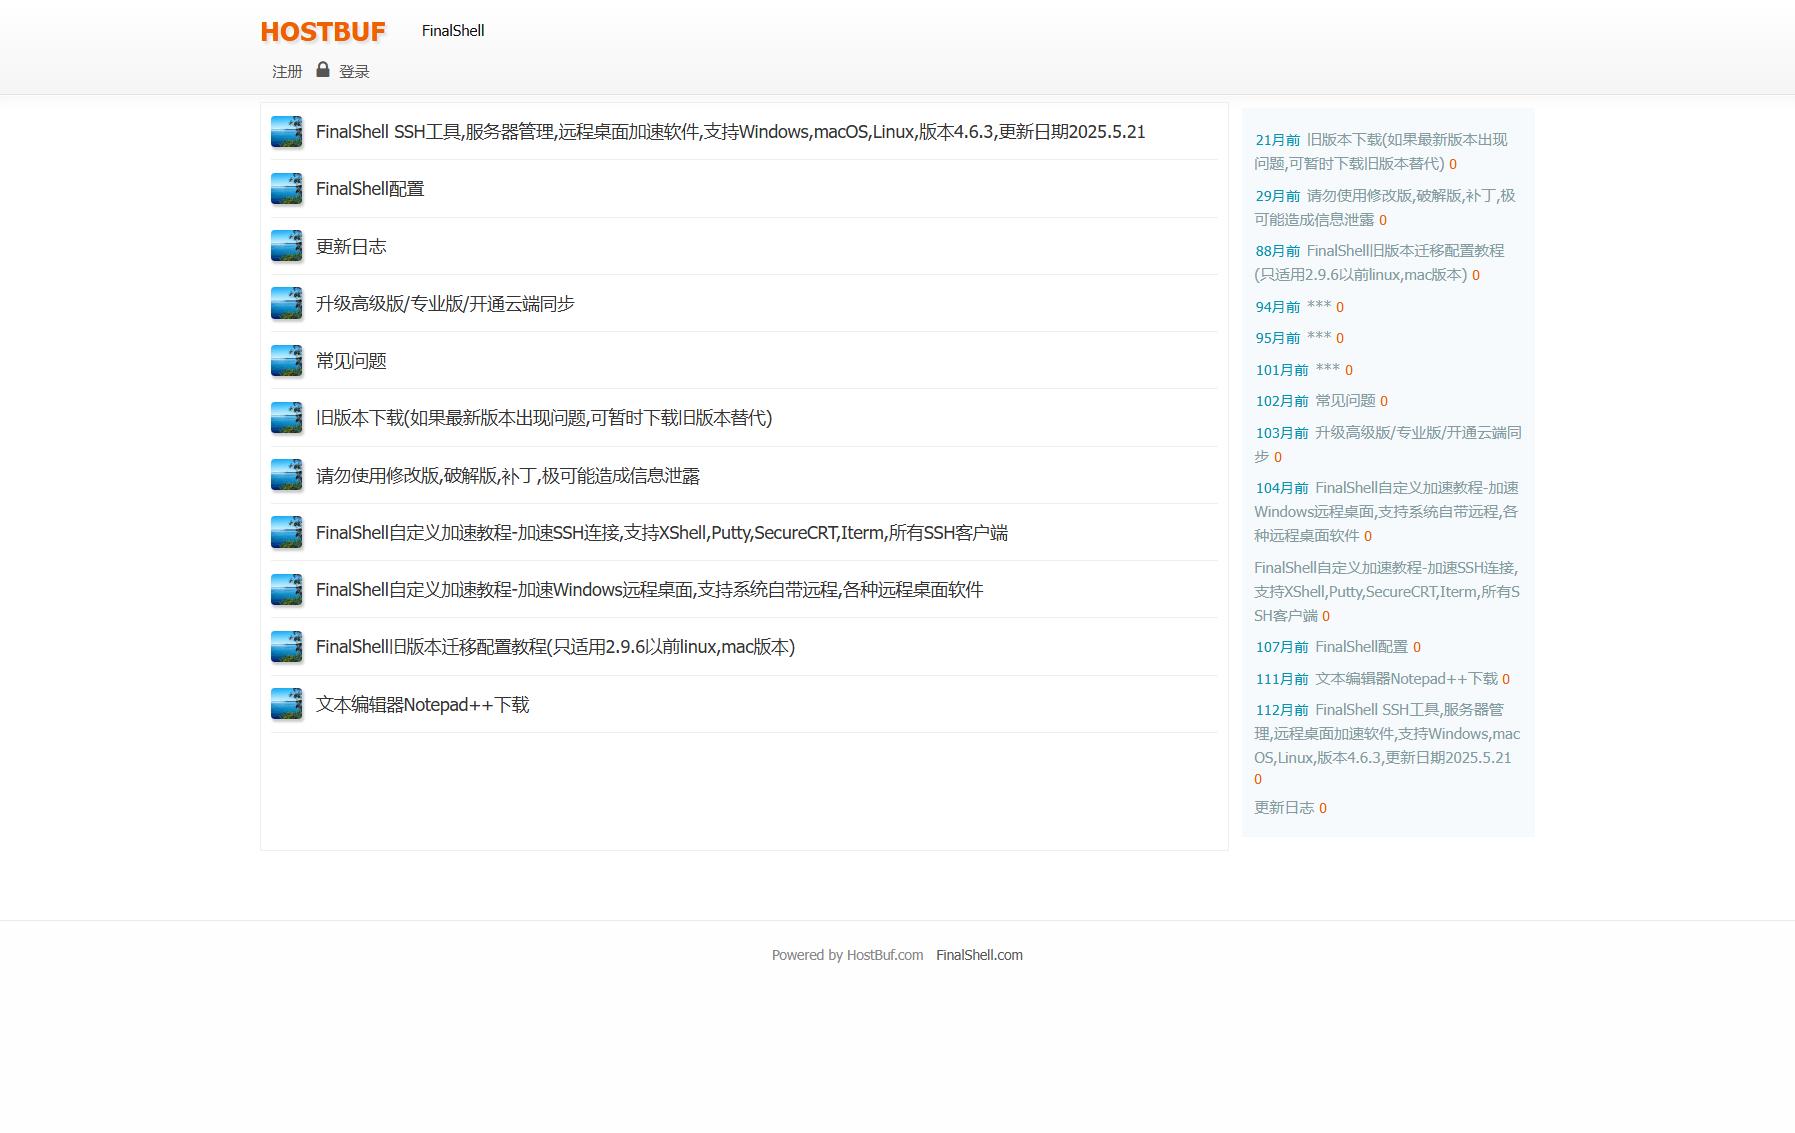The image size is (1795, 1133).
Task: Click the icon beside 常见问题 topic
Action: pyautogui.click(x=287, y=361)
